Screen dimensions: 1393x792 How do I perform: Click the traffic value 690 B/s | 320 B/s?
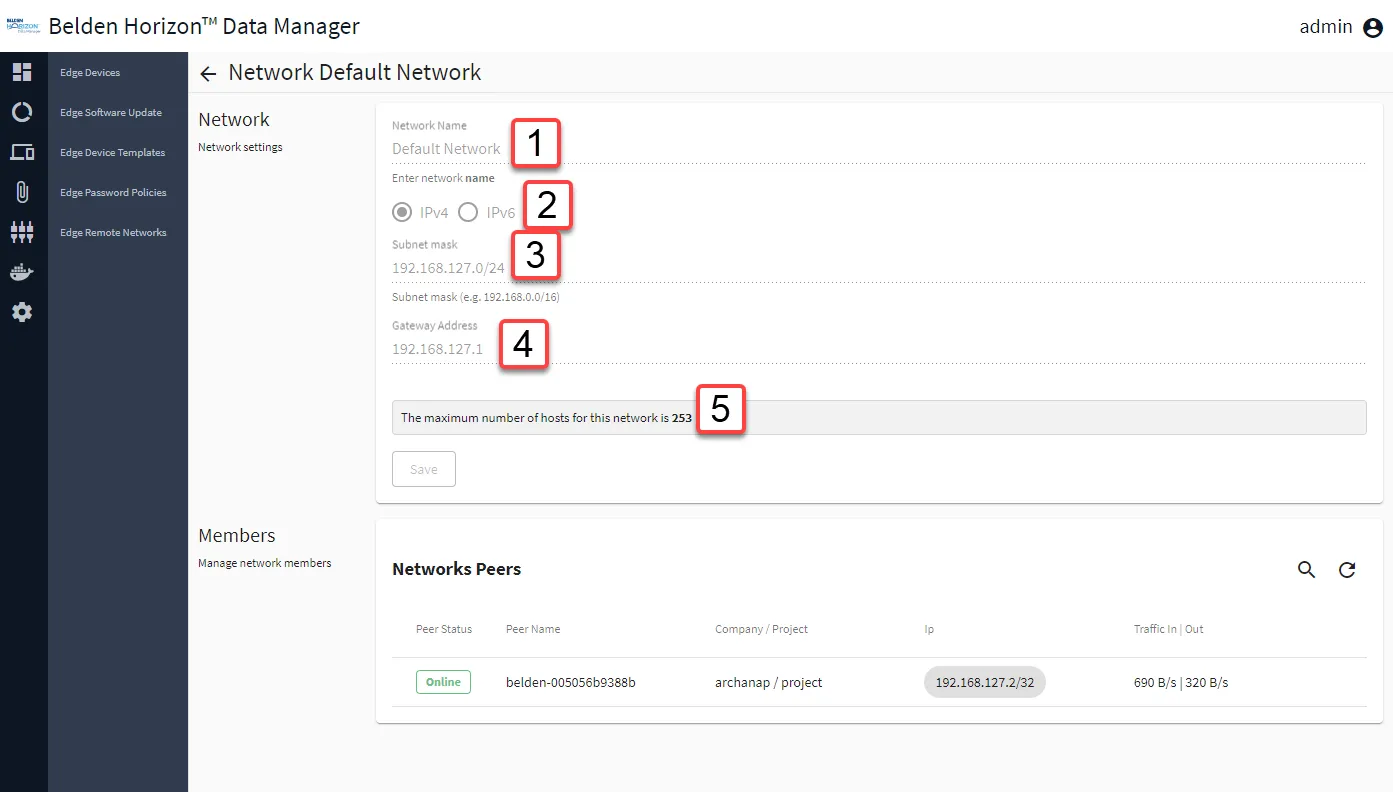click(x=1181, y=683)
